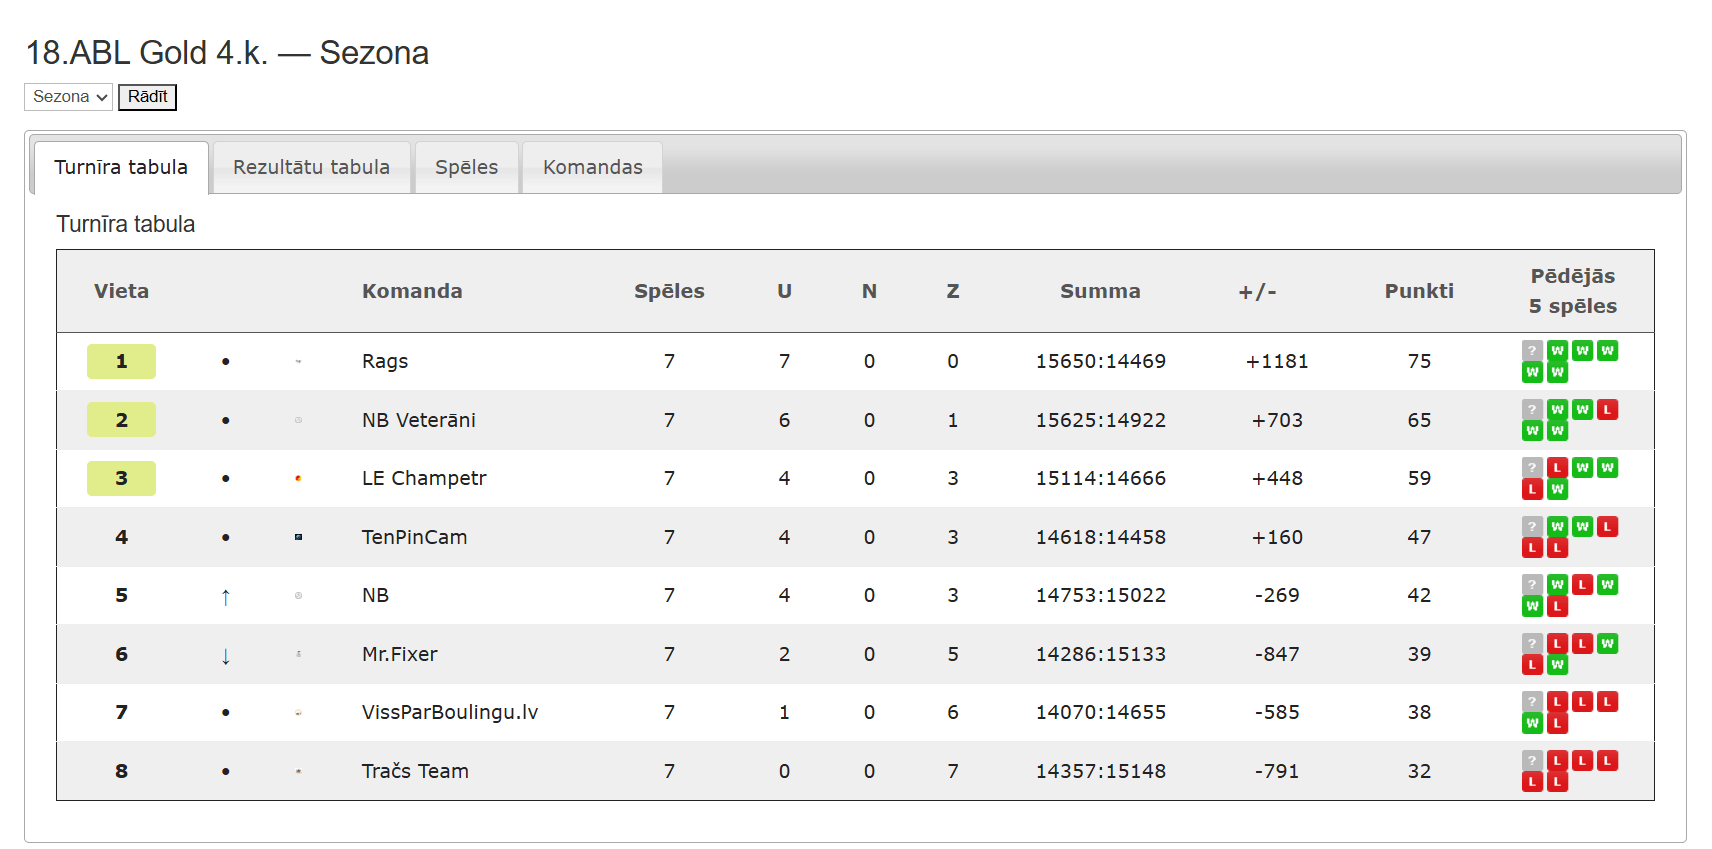Click the green W badge in VissParBoulingu.lv row
This screenshot has height=849, width=1712.
tap(1532, 723)
